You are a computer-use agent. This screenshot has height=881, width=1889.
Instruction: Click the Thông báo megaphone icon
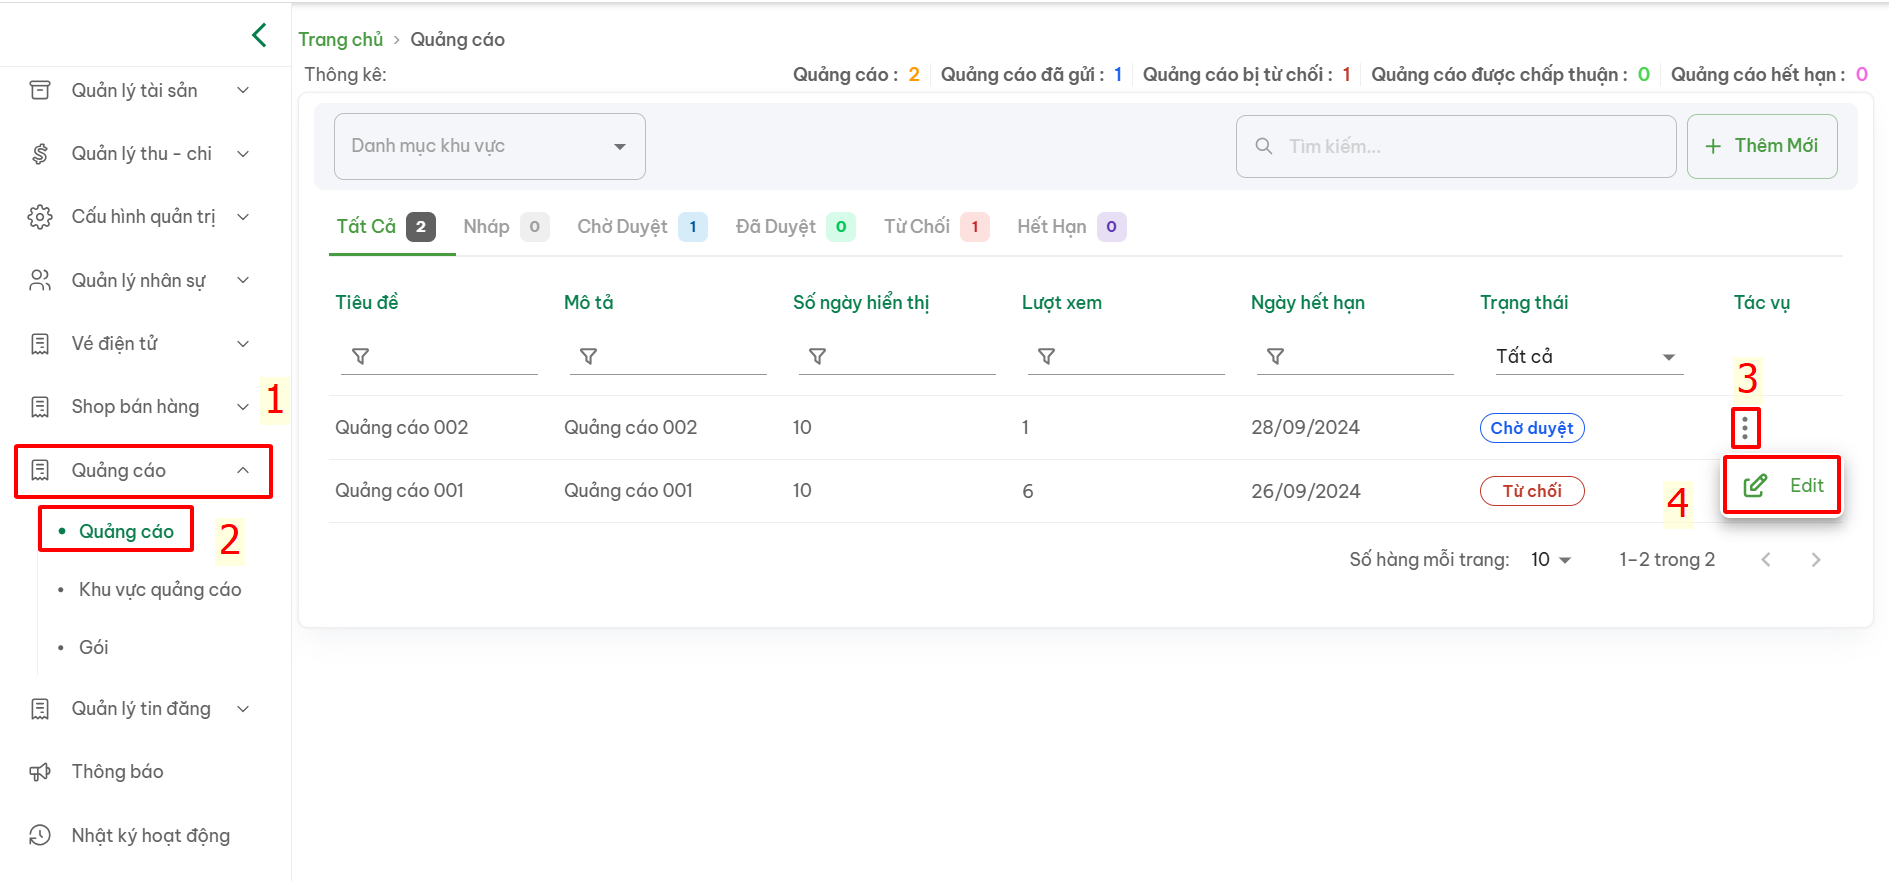coord(40,772)
